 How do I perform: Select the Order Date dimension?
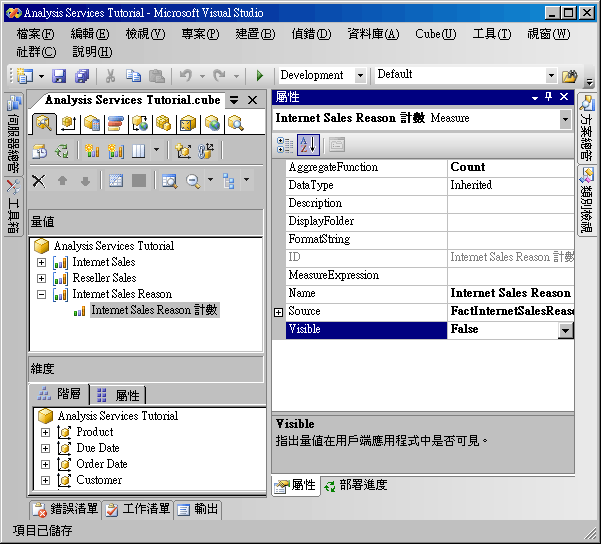pyautogui.click(x=102, y=464)
